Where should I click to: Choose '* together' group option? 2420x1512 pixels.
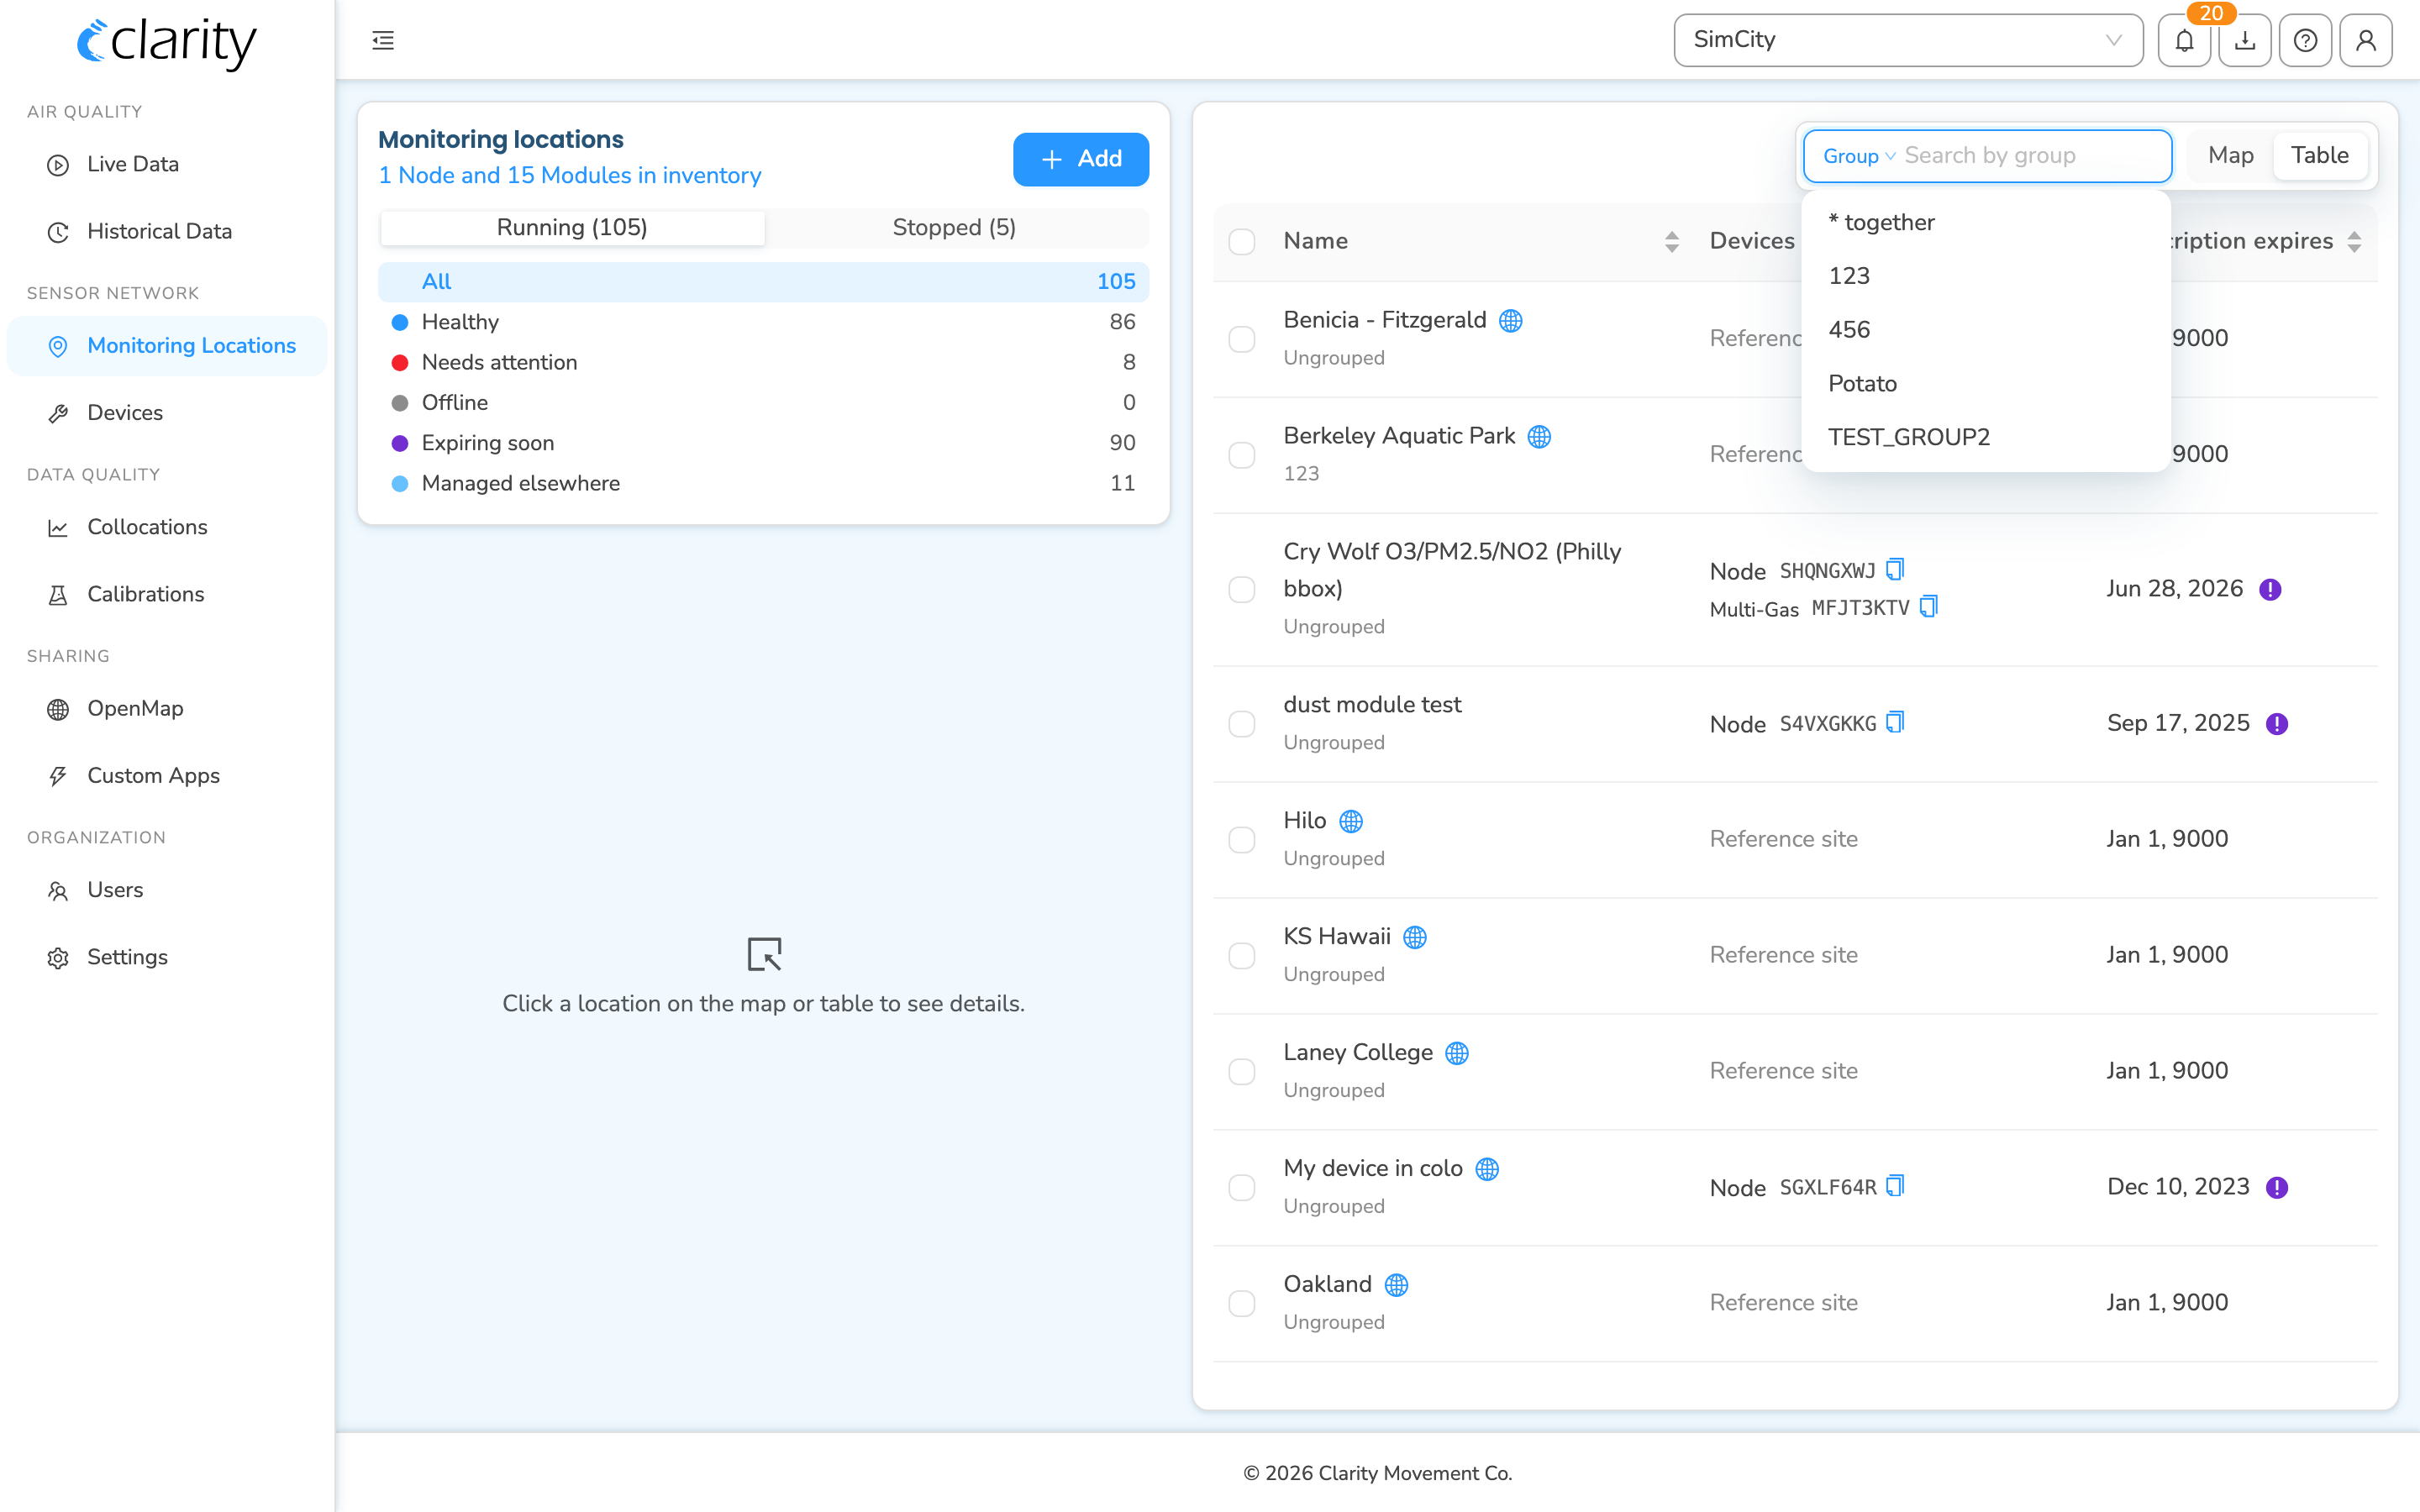tap(1985, 222)
